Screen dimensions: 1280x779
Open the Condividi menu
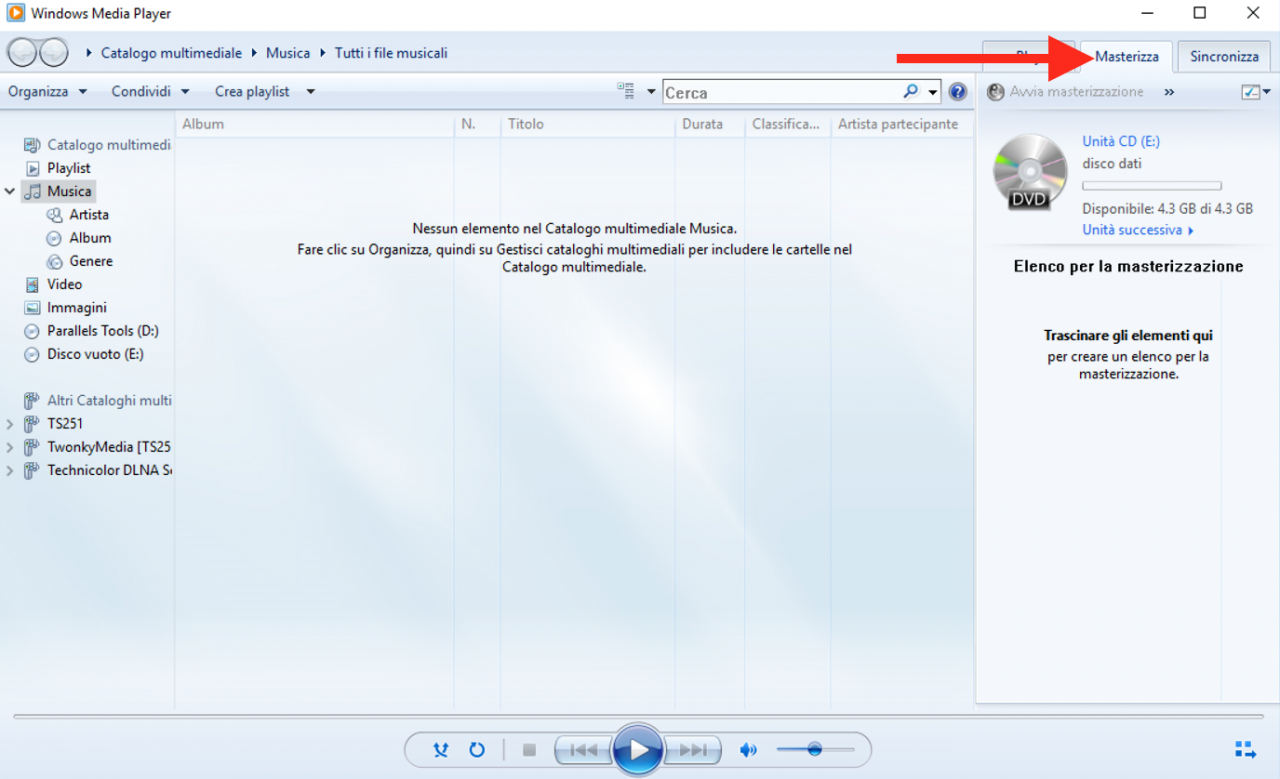150,91
